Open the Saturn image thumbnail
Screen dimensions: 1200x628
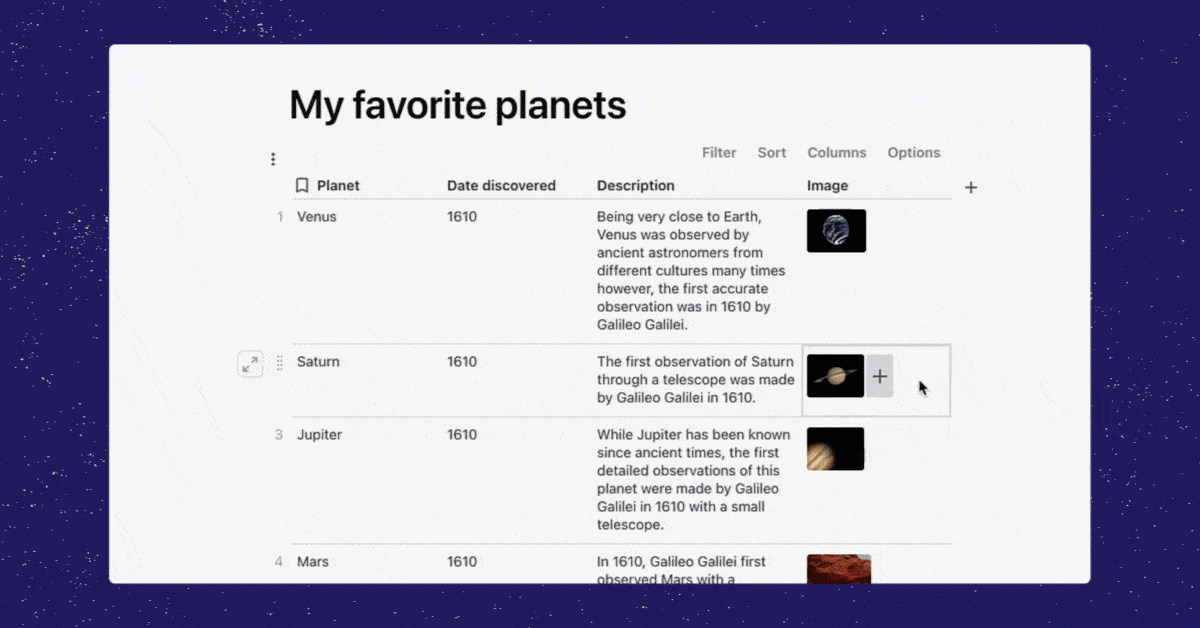coord(835,376)
